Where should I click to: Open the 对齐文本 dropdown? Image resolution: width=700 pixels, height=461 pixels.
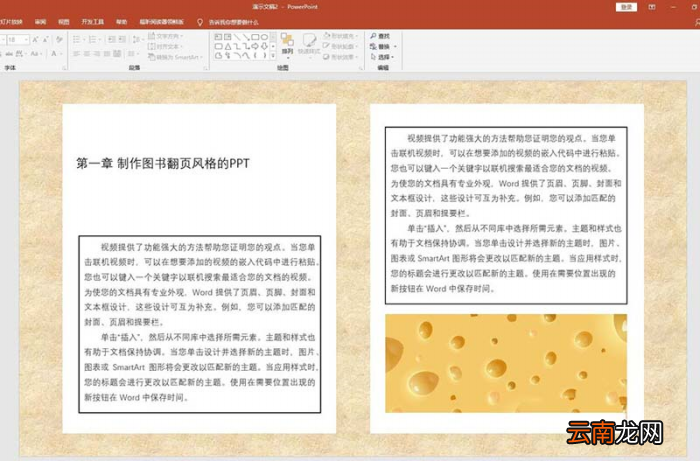(166, 46)
